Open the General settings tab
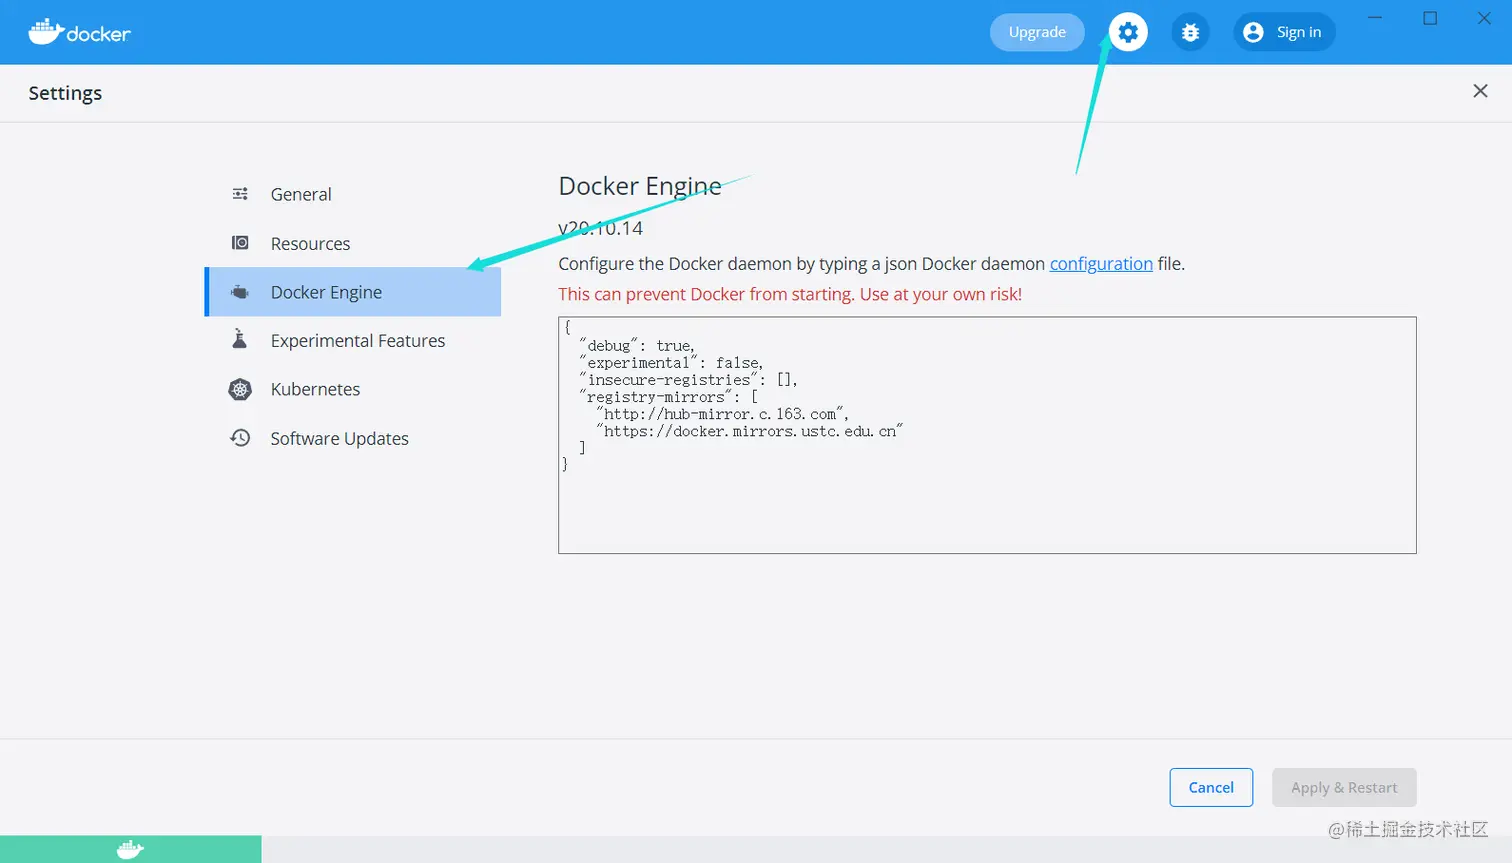The image size is (1512, 863). pos(353,194)
